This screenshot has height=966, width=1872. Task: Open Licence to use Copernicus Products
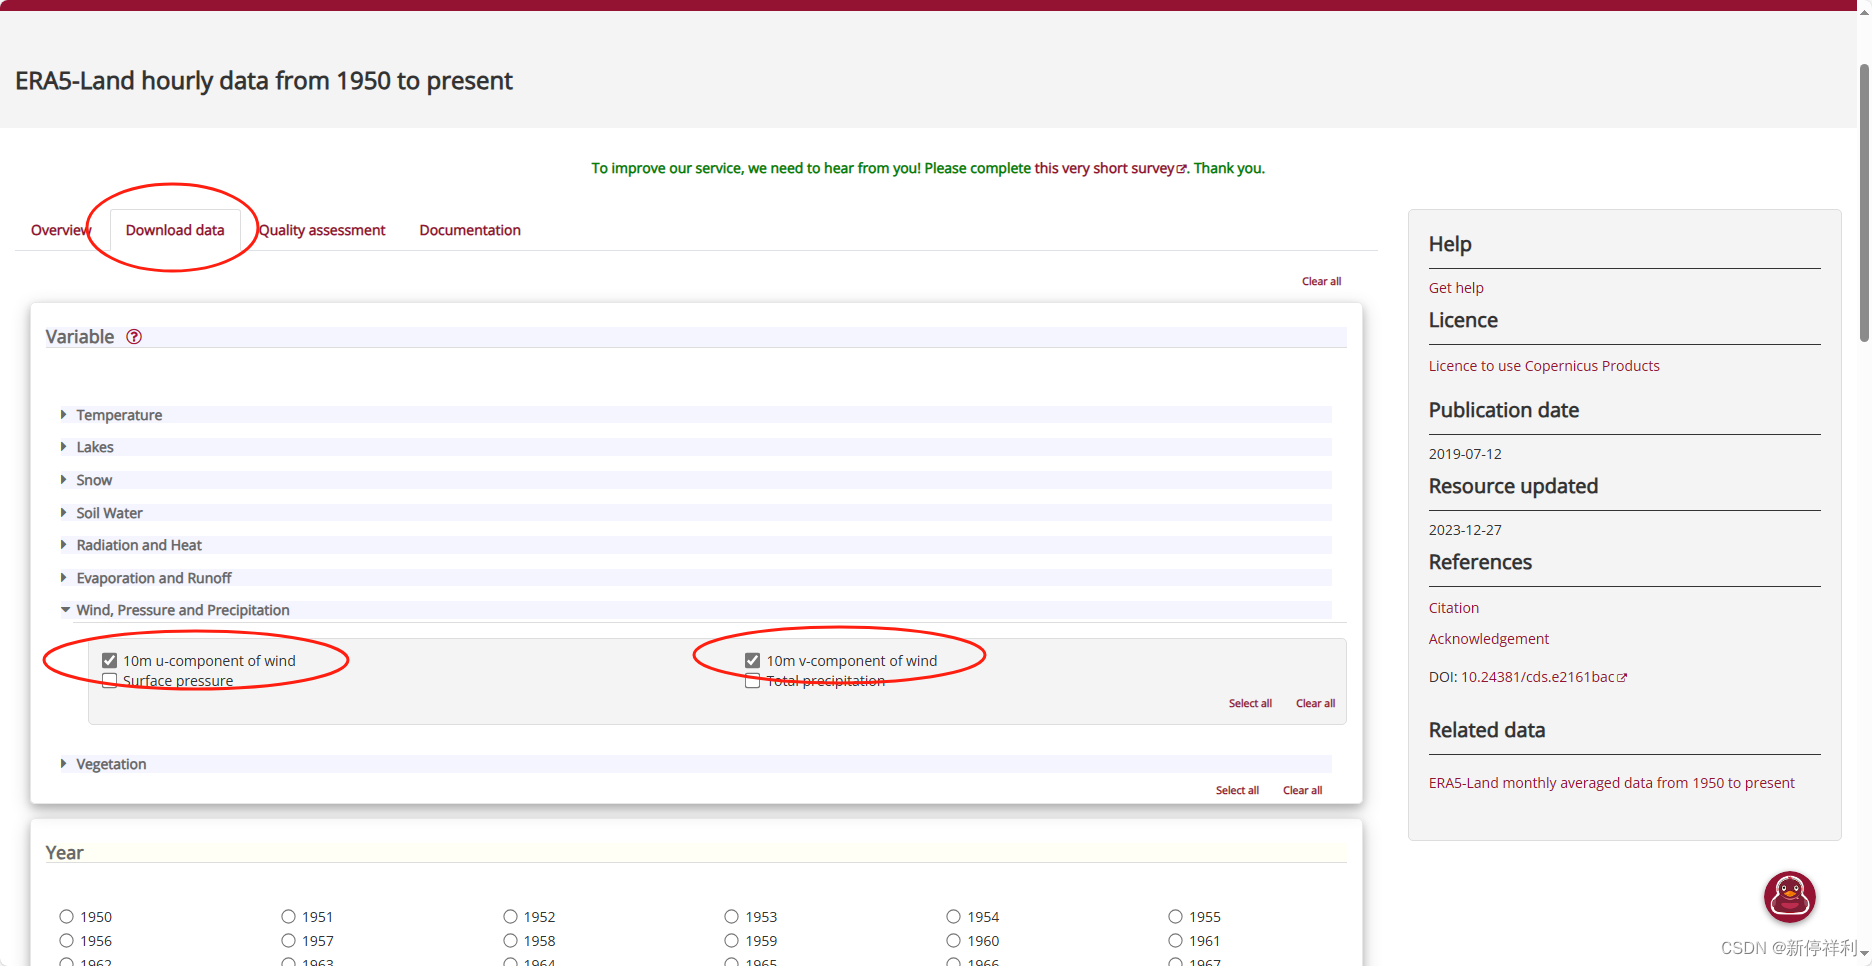[x=1544, y=366]
